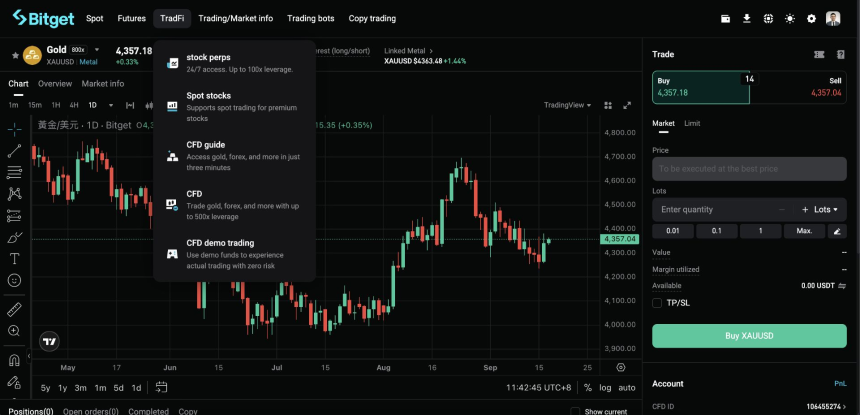The image size is (860, 415).
Task: Open the settings gear icon
Action: [811, 19]
